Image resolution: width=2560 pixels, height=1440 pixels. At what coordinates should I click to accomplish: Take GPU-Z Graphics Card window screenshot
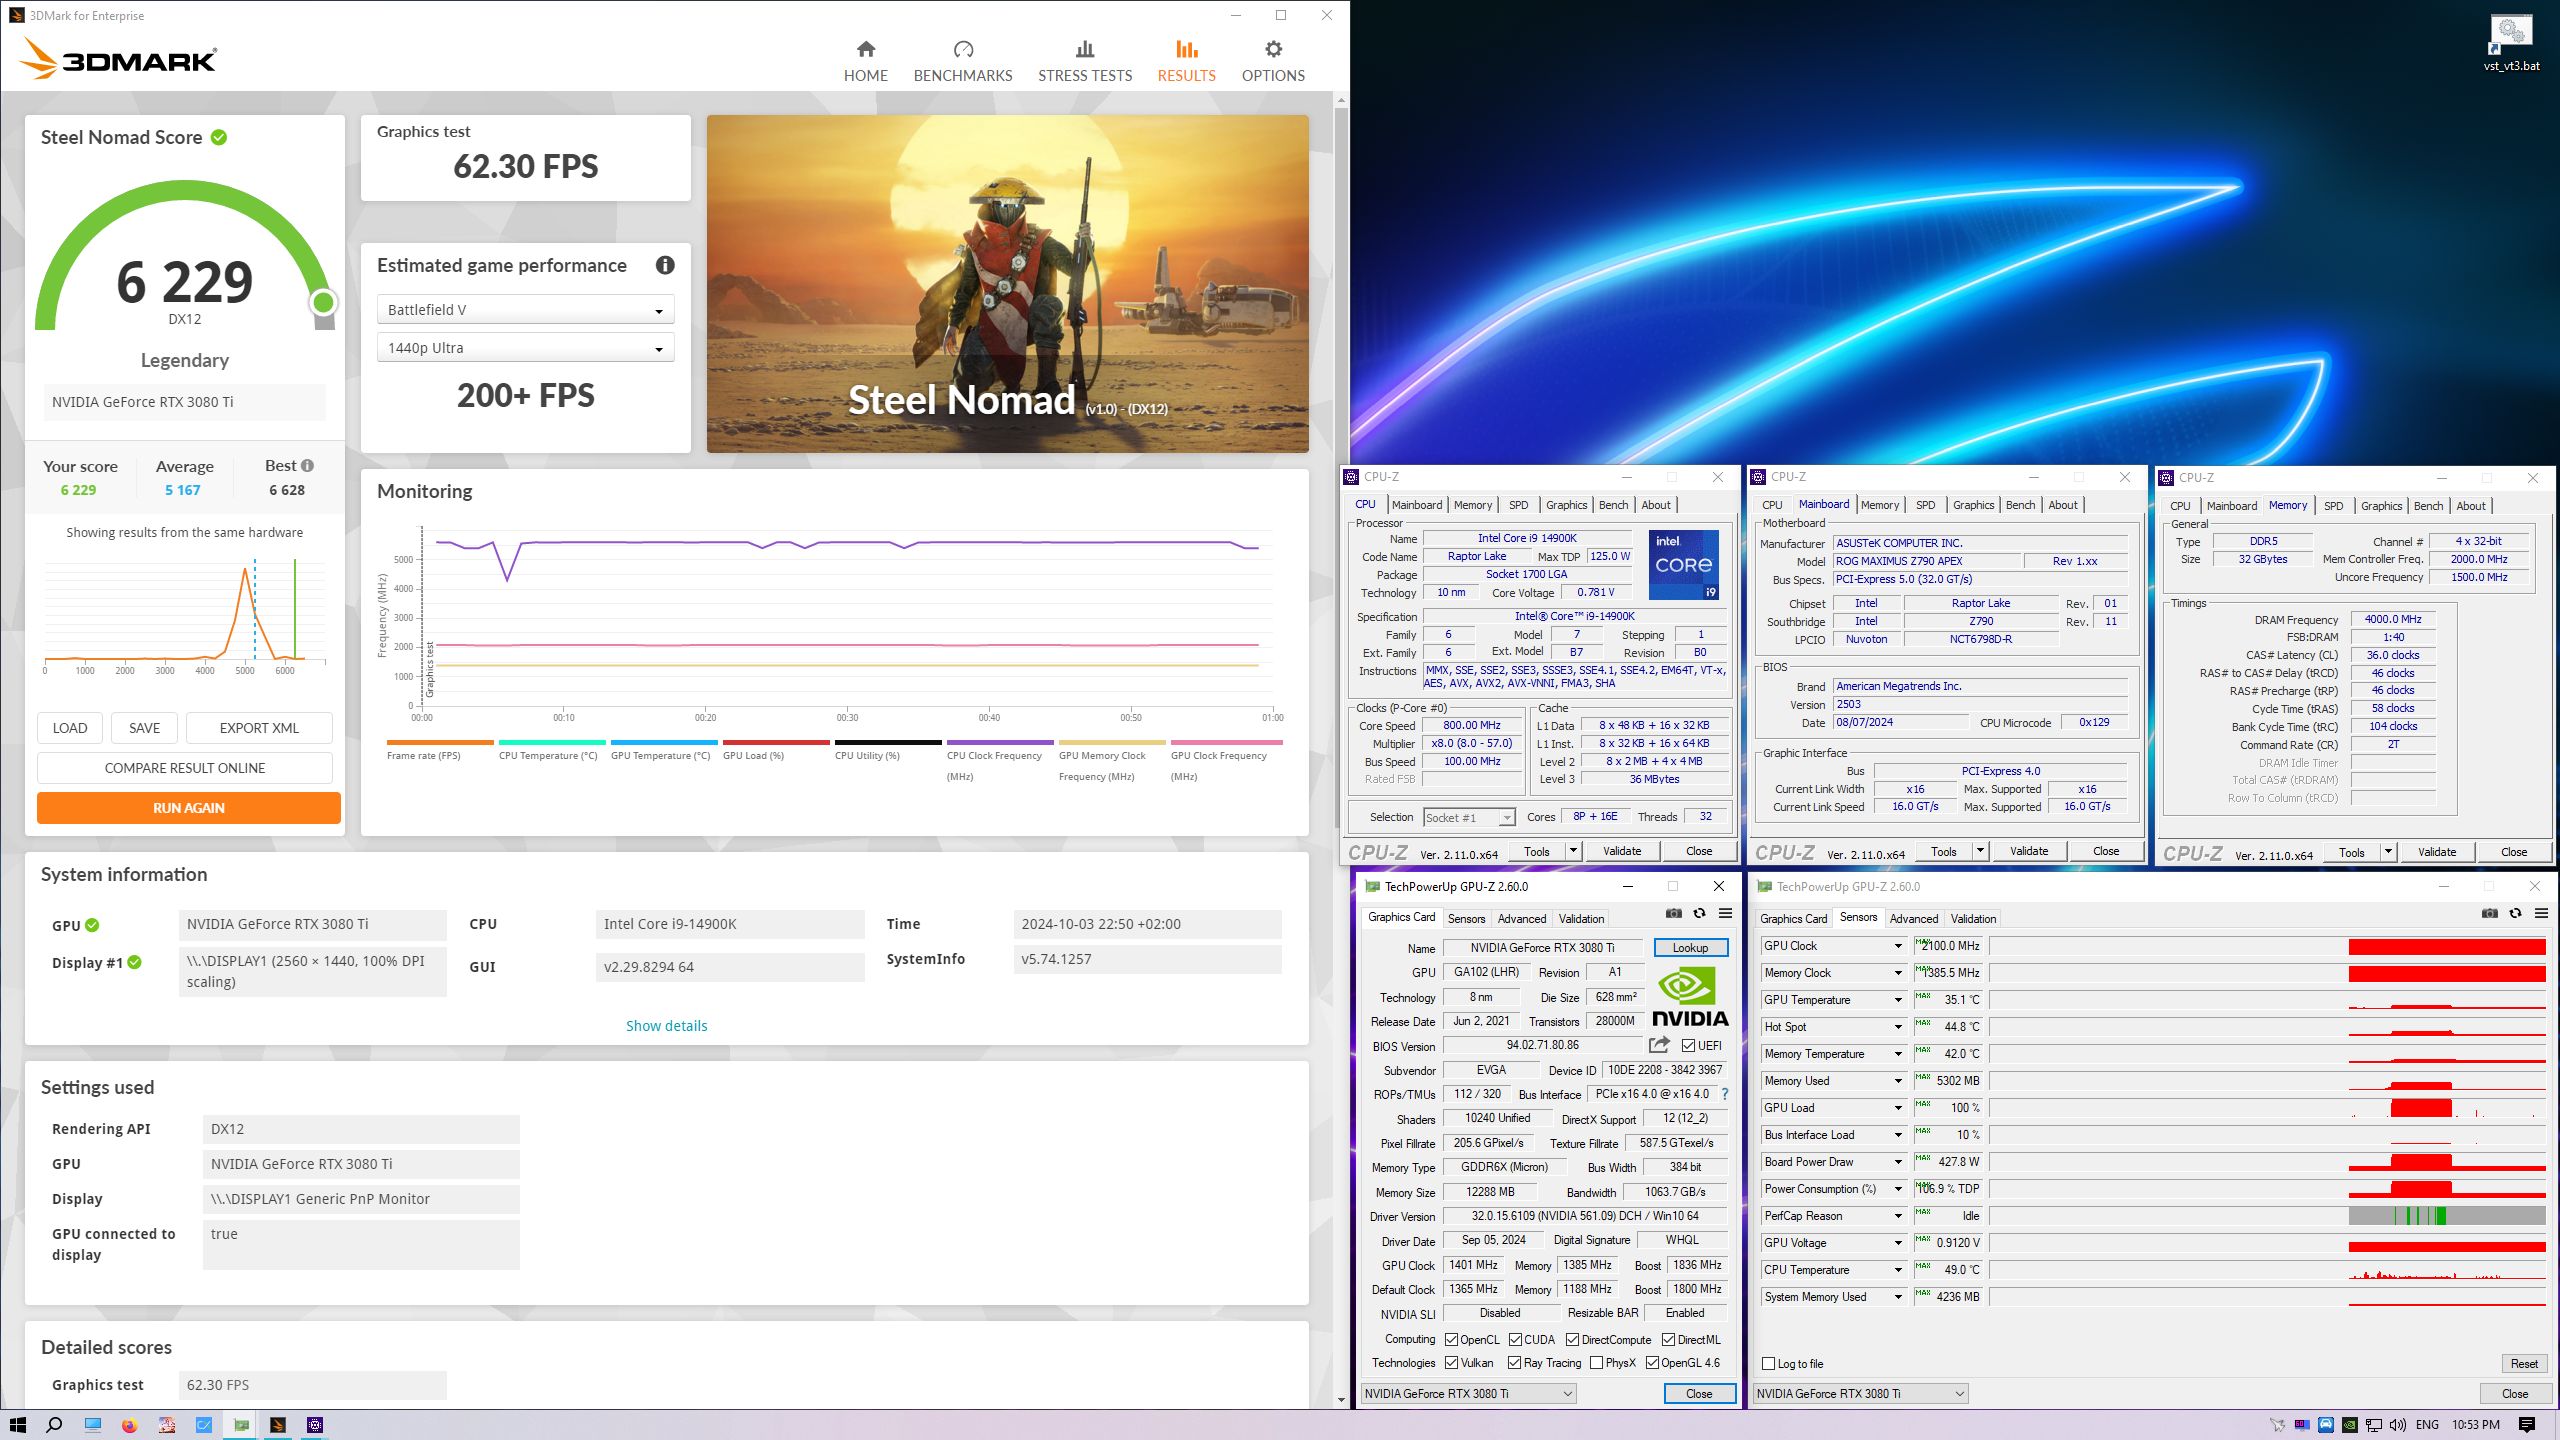pyautogui.click(x=1673, y=913)
